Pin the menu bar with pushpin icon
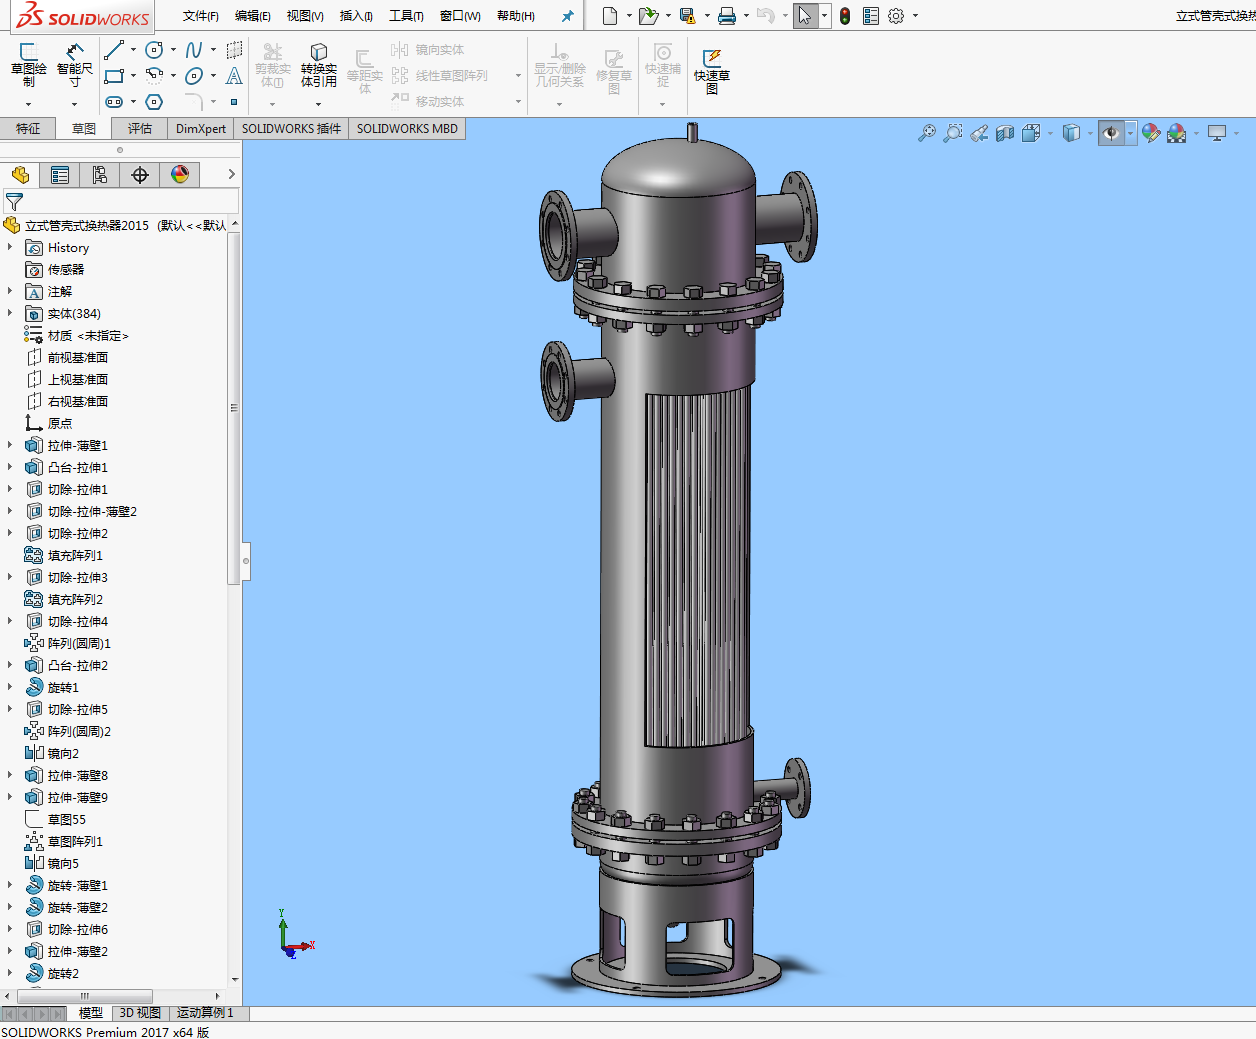 (567, 16)
